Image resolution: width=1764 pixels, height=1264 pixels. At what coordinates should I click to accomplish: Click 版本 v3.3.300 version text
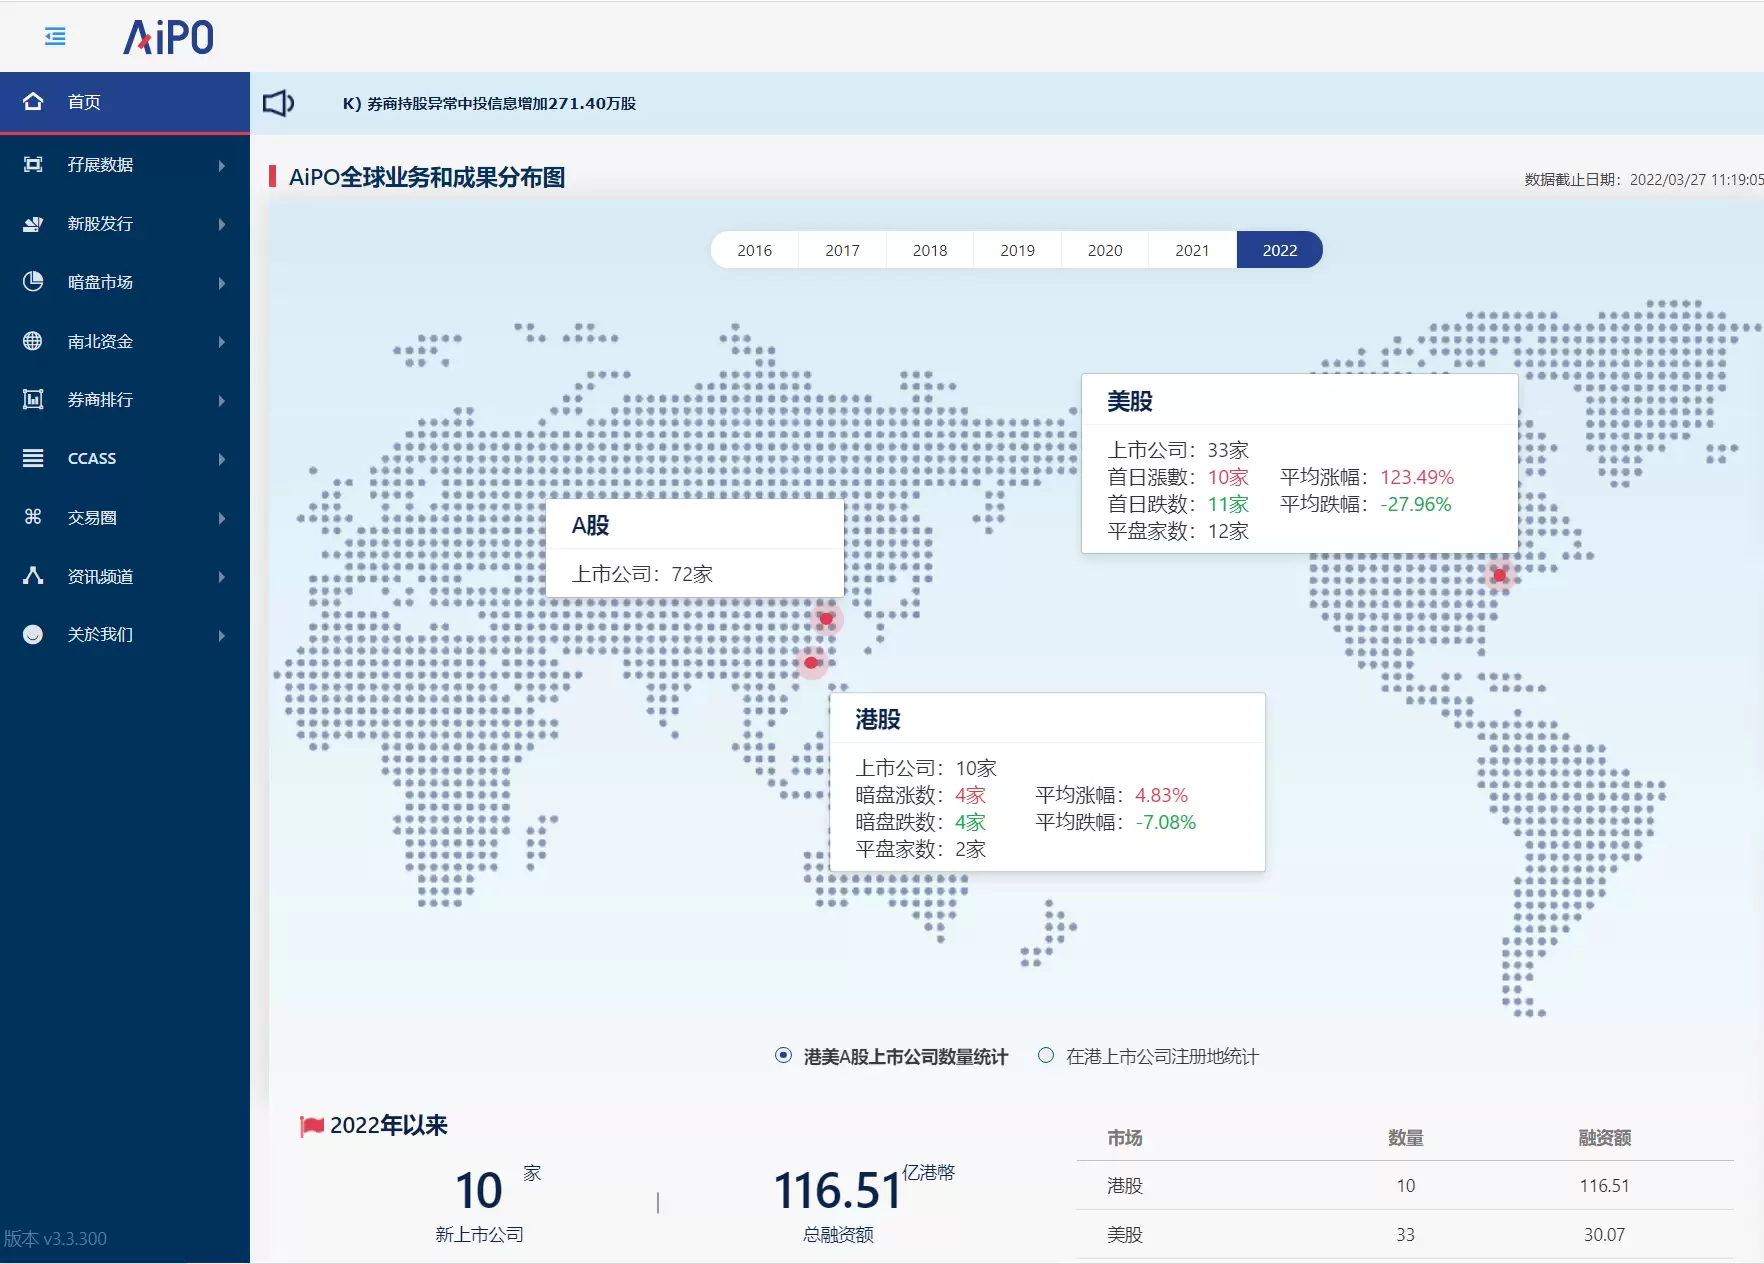tap(55, 1239)
